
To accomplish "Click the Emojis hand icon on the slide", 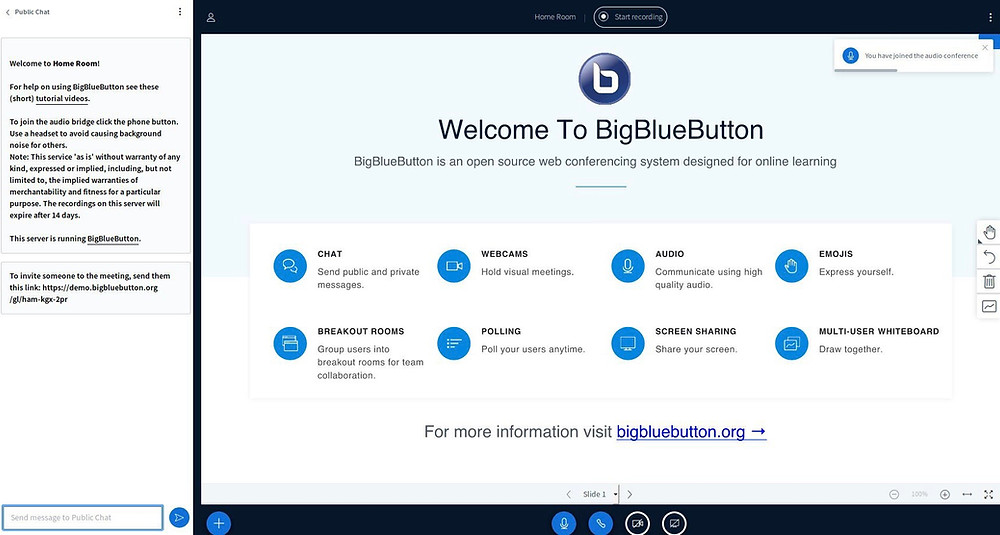I will pyautogui.click(x=791, y=266).
